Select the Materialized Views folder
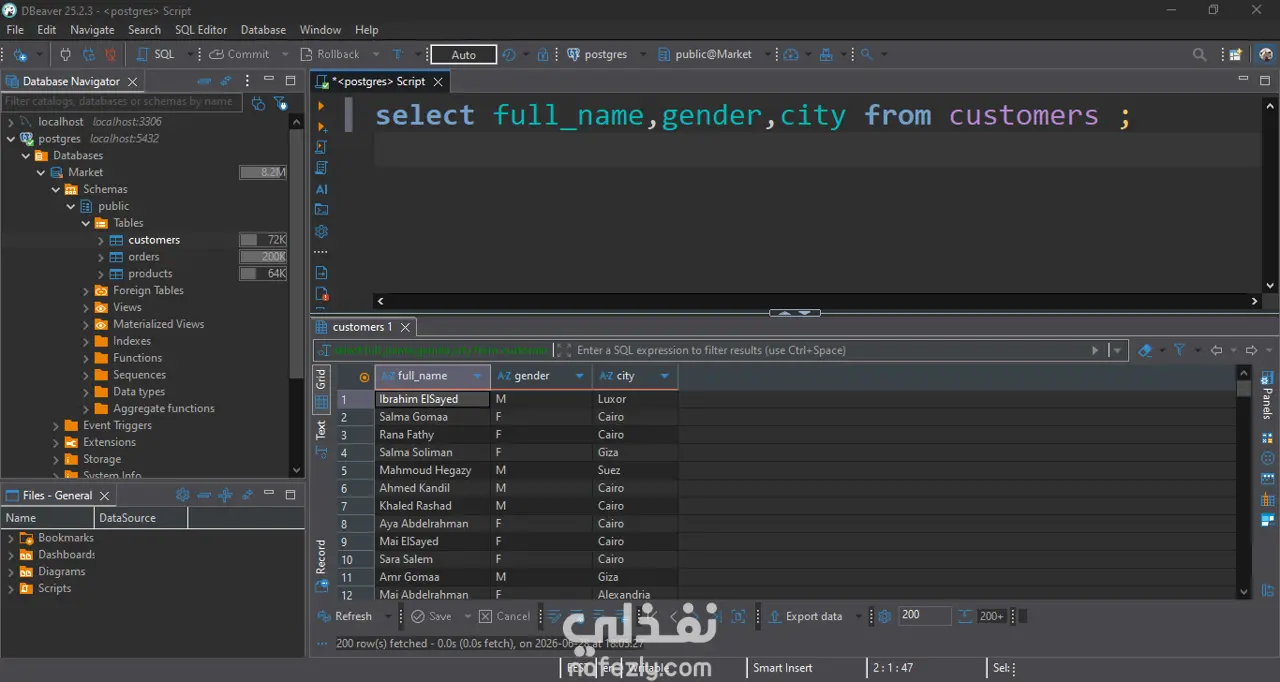Screen dimensions: 1280x682 pos(158,324)
